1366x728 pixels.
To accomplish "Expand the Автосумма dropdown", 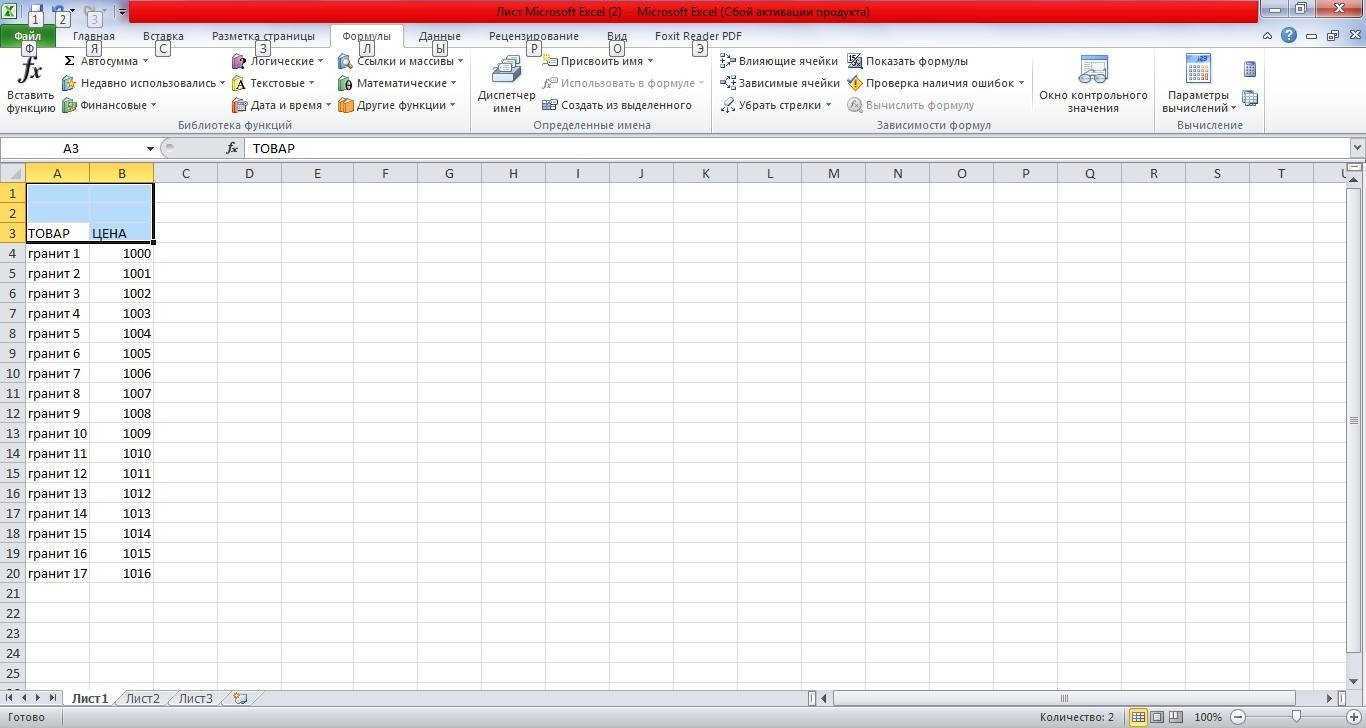I will pos(145,61).
